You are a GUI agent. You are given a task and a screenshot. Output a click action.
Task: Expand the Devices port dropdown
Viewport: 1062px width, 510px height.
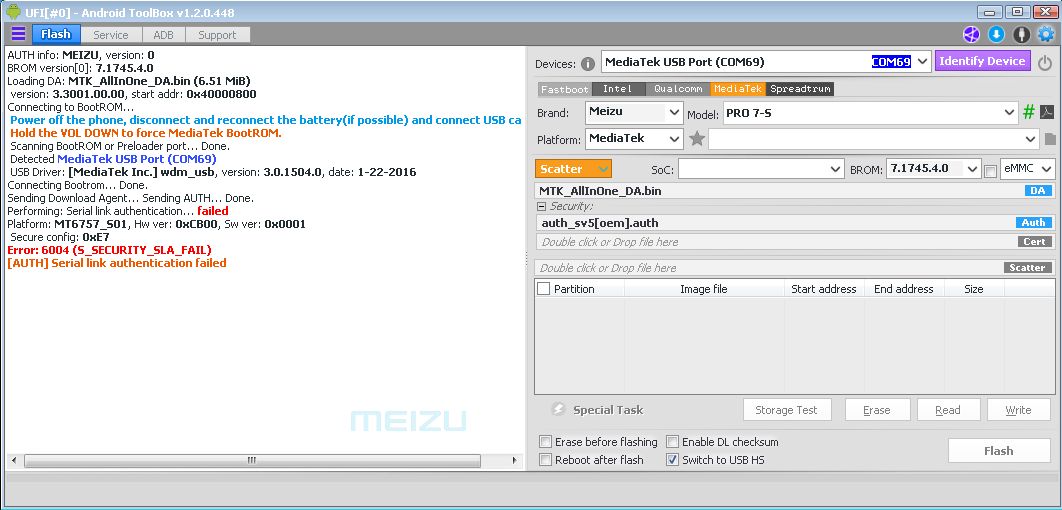(922, 62)
